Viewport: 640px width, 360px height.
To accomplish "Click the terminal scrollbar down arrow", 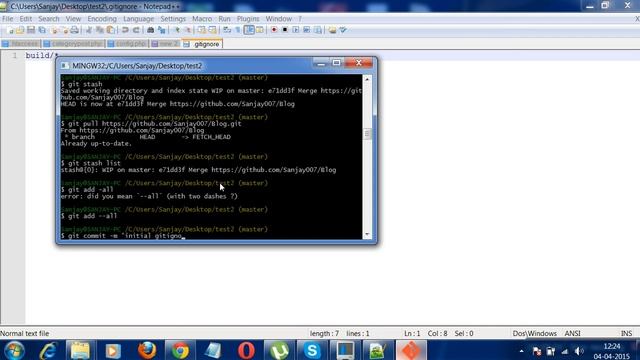I will 367,234.
